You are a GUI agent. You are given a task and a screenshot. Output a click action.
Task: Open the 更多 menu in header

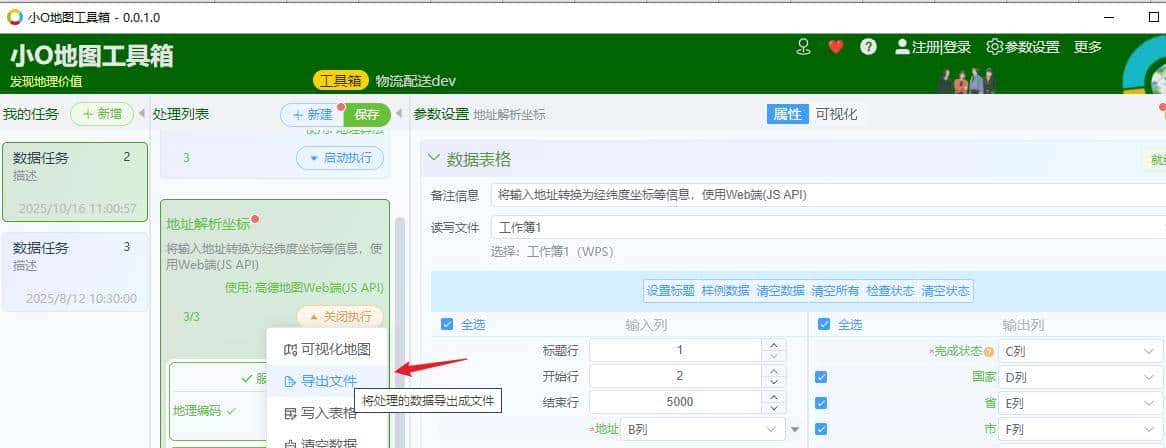[1088, 47]
